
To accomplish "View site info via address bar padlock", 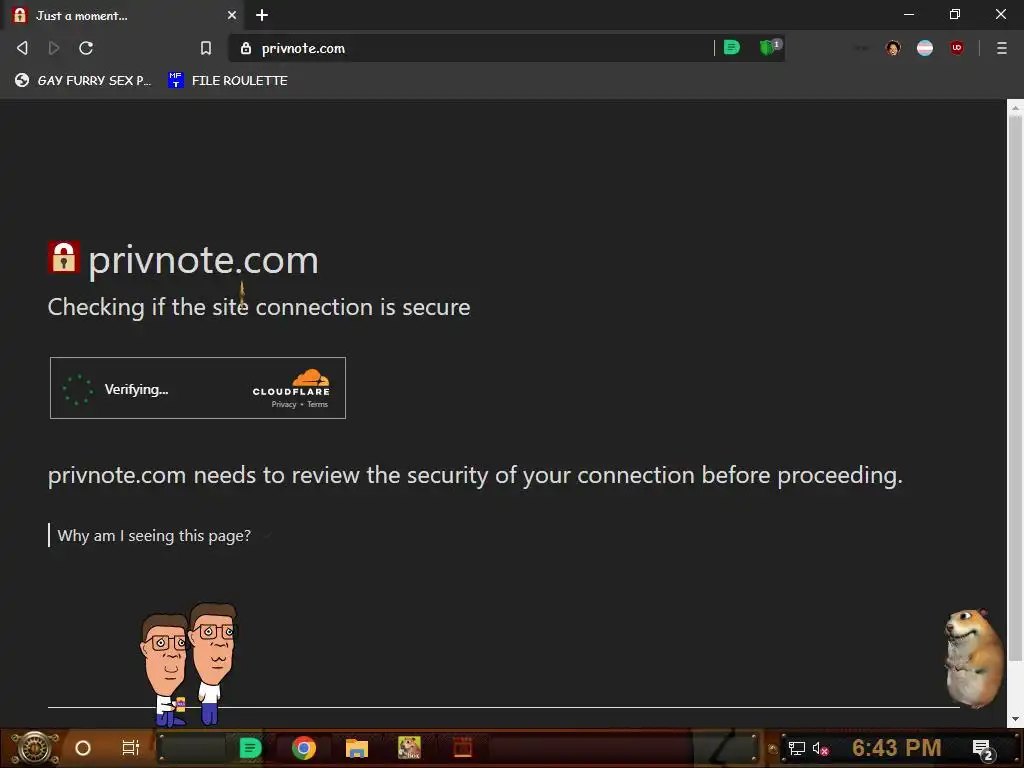I will pos(246,48).
